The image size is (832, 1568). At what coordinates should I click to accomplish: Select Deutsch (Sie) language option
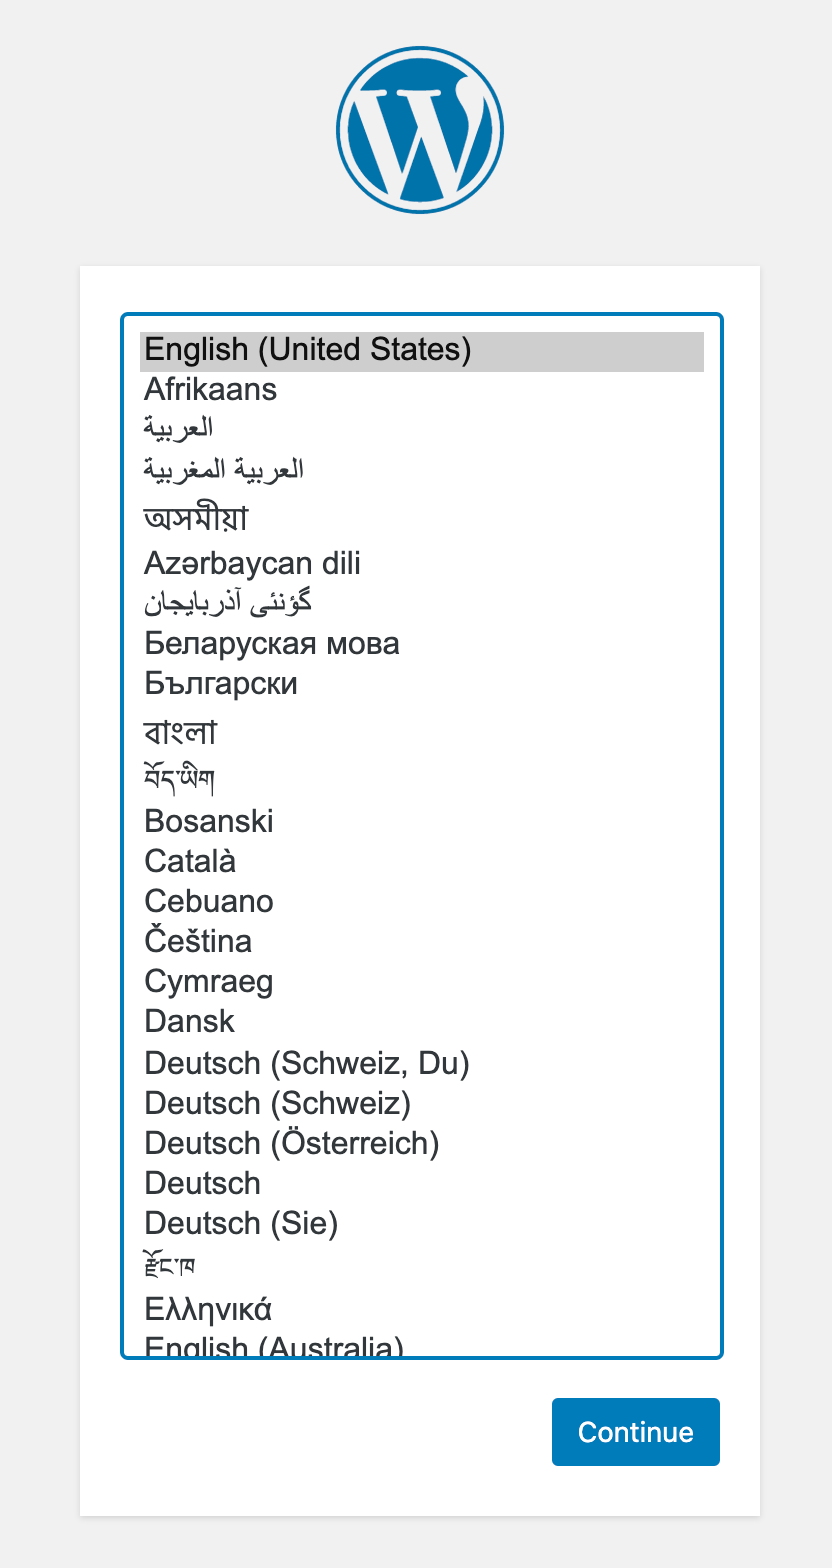pyautogui.click(x=241, y=1223)
